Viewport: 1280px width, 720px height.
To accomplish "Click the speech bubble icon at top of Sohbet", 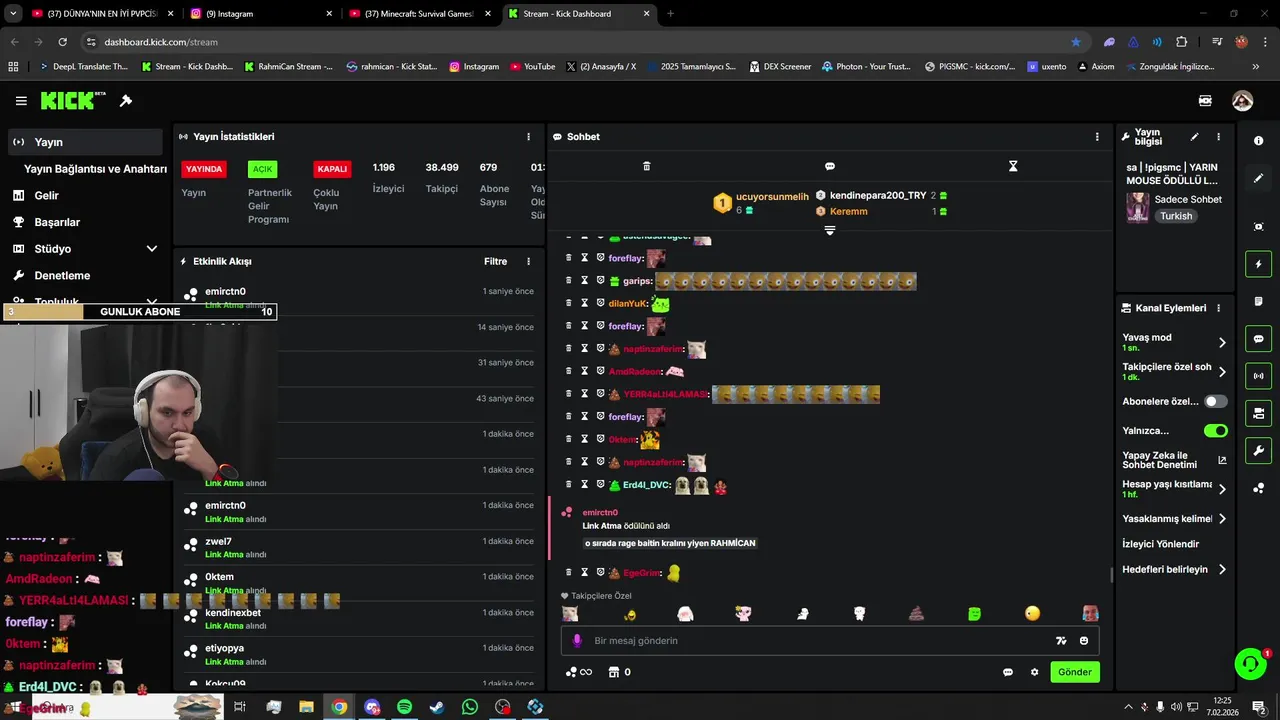I will click(x=829, y=166).
